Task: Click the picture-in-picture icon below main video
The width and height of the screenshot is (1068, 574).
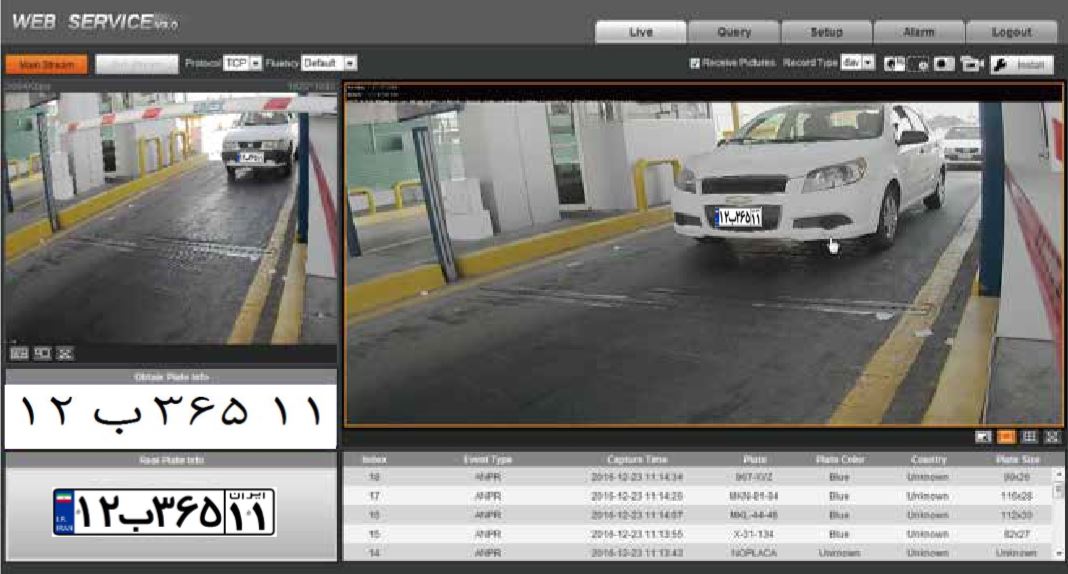Action: click(x=983, y=436)
